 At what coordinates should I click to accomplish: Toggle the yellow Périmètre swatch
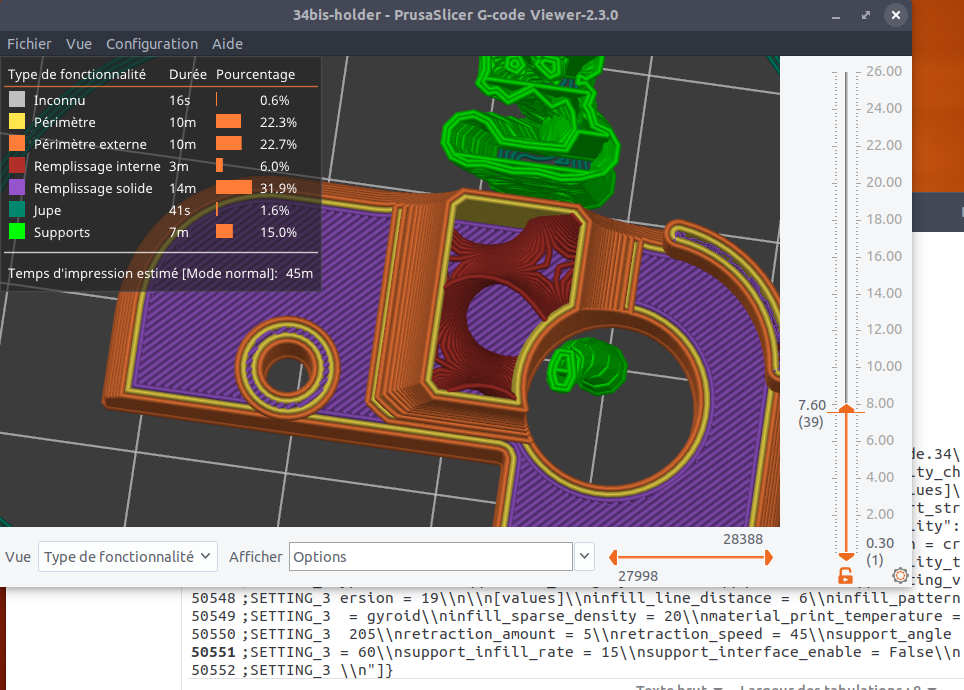coord(17,122)
